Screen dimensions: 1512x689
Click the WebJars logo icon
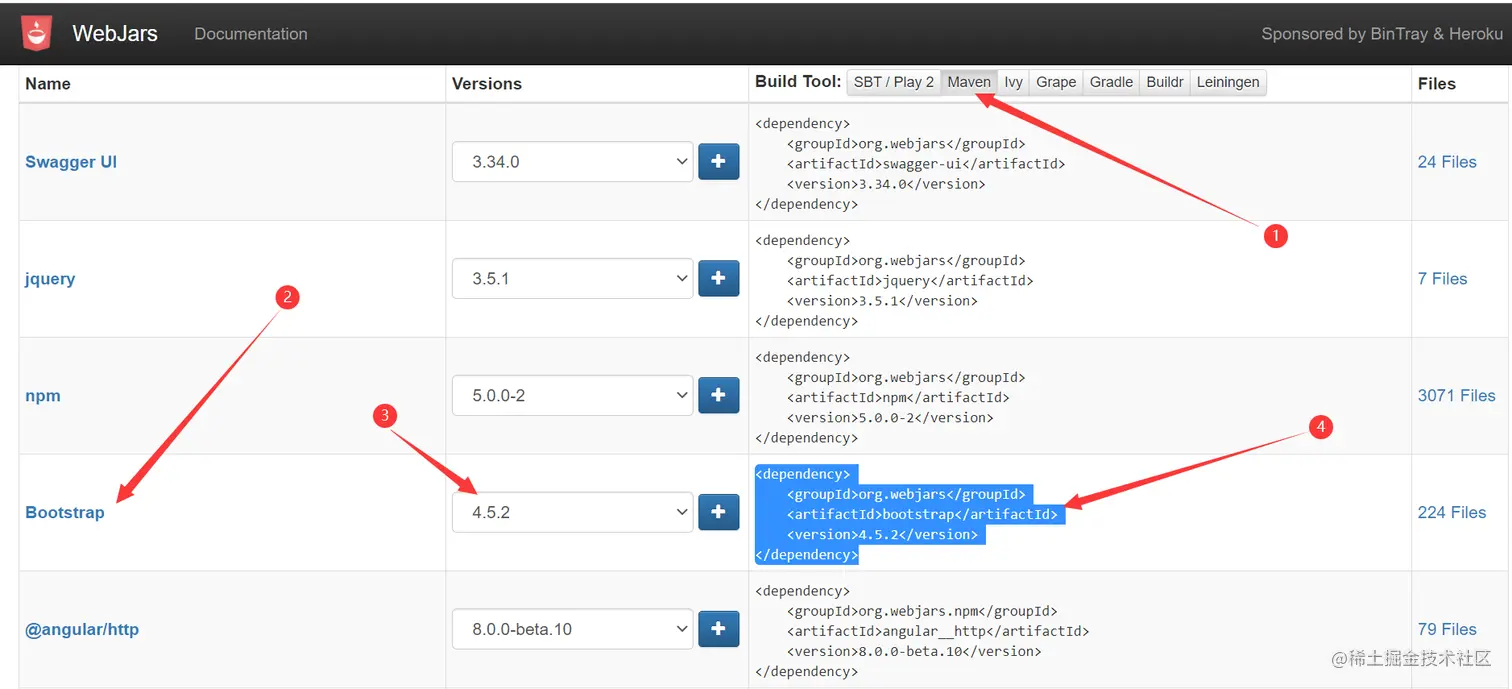(37, 33)
